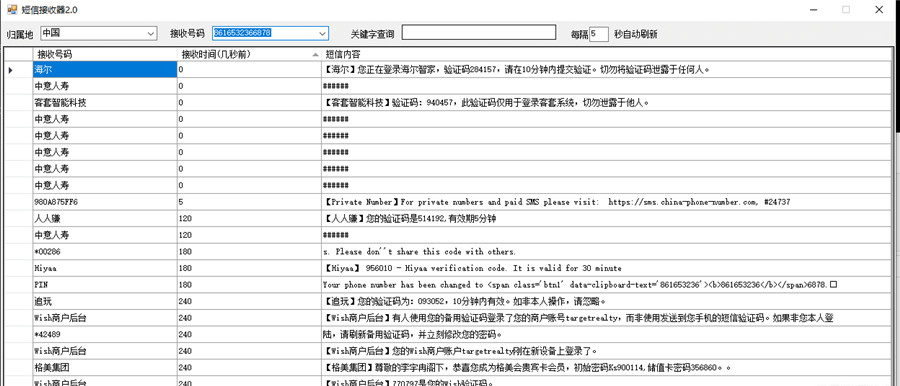The height and width of the screenshot is (386, 900).
Task: Click the 客套智能科技 验证码 940457 message
Action: click(606, 103)
